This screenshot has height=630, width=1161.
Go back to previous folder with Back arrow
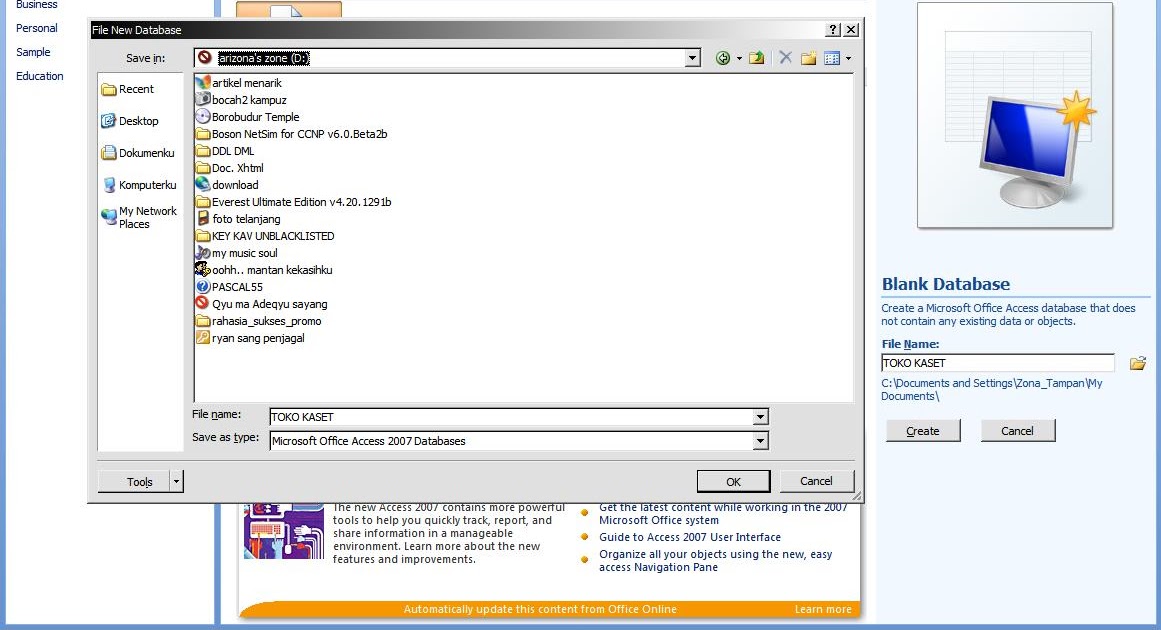(x=723, y=57)
